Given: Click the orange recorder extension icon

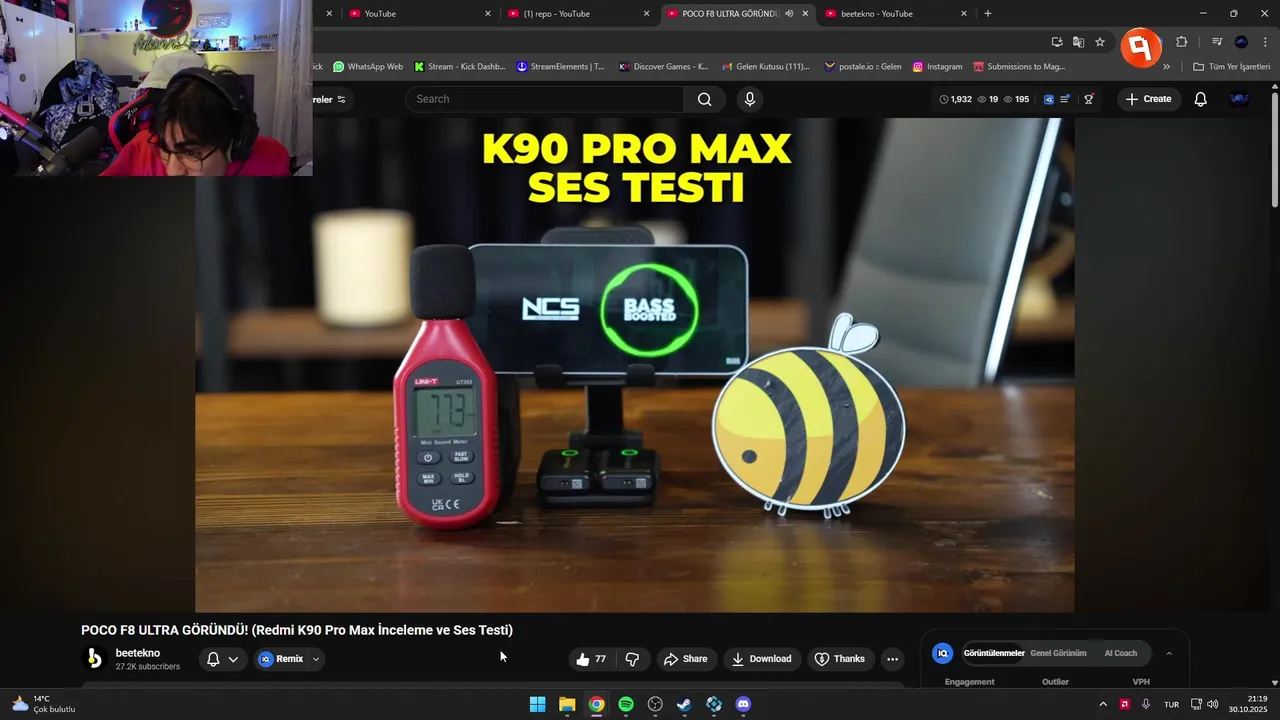Looking at the screenshot, I should 1140,46.
